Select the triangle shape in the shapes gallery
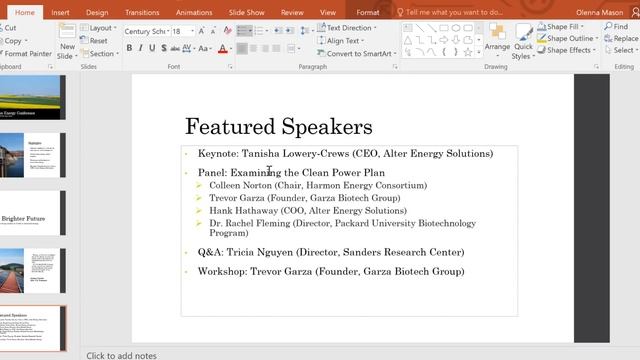This screenshot has width=640, height=360. click(408, 40)
